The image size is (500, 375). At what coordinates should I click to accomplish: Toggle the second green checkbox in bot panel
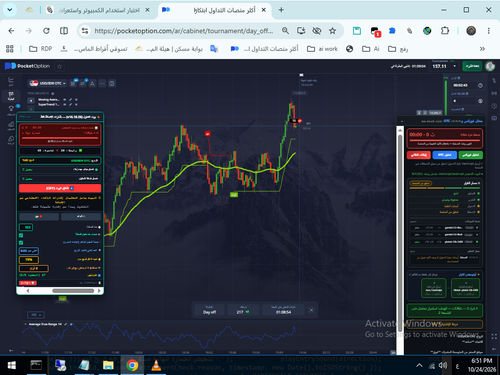tap(21, 243)
